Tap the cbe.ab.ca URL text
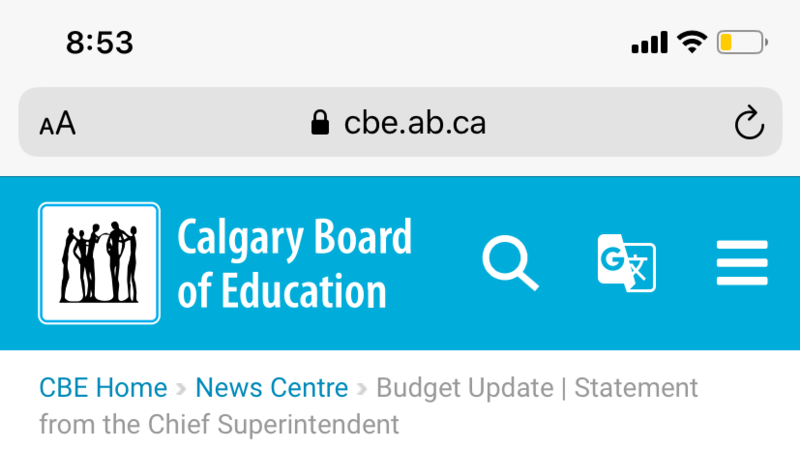Viewport: 800px width, 450px height. 415,123
